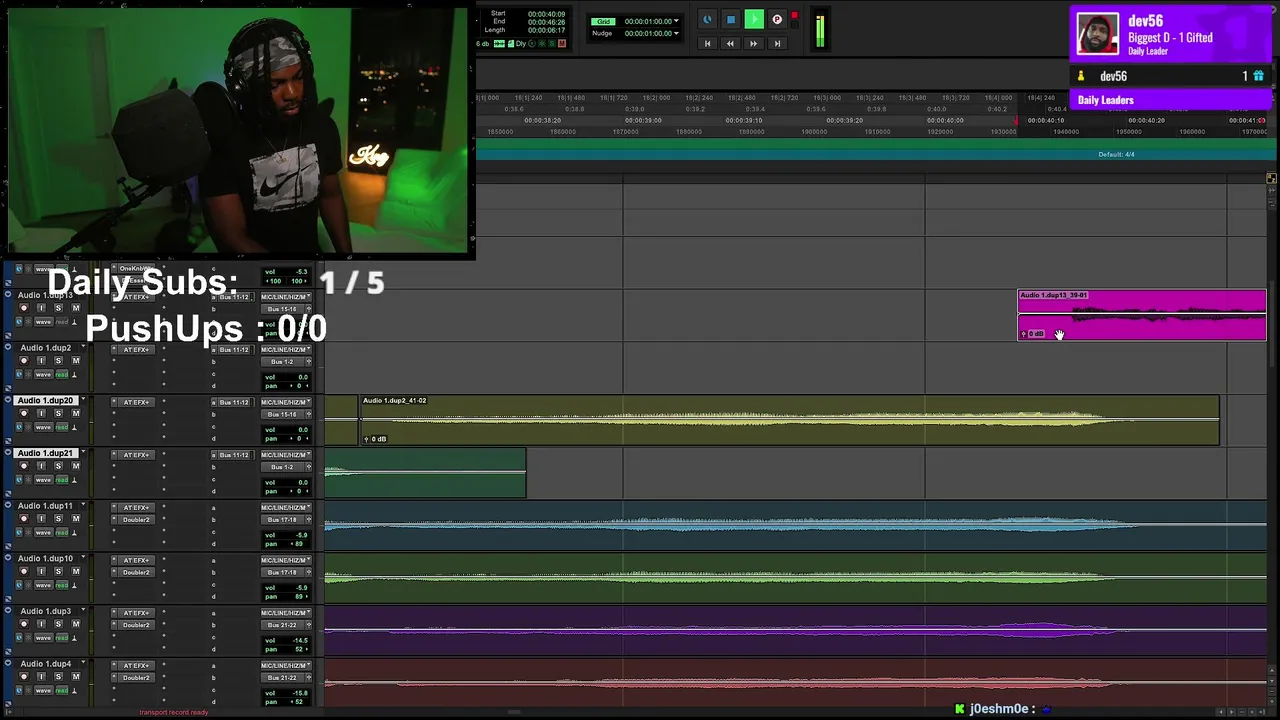The height and width of the screenshot is (720, 1280).
Task: Solo the Audio 1.dup2 track
Action: tap(58, 361)
